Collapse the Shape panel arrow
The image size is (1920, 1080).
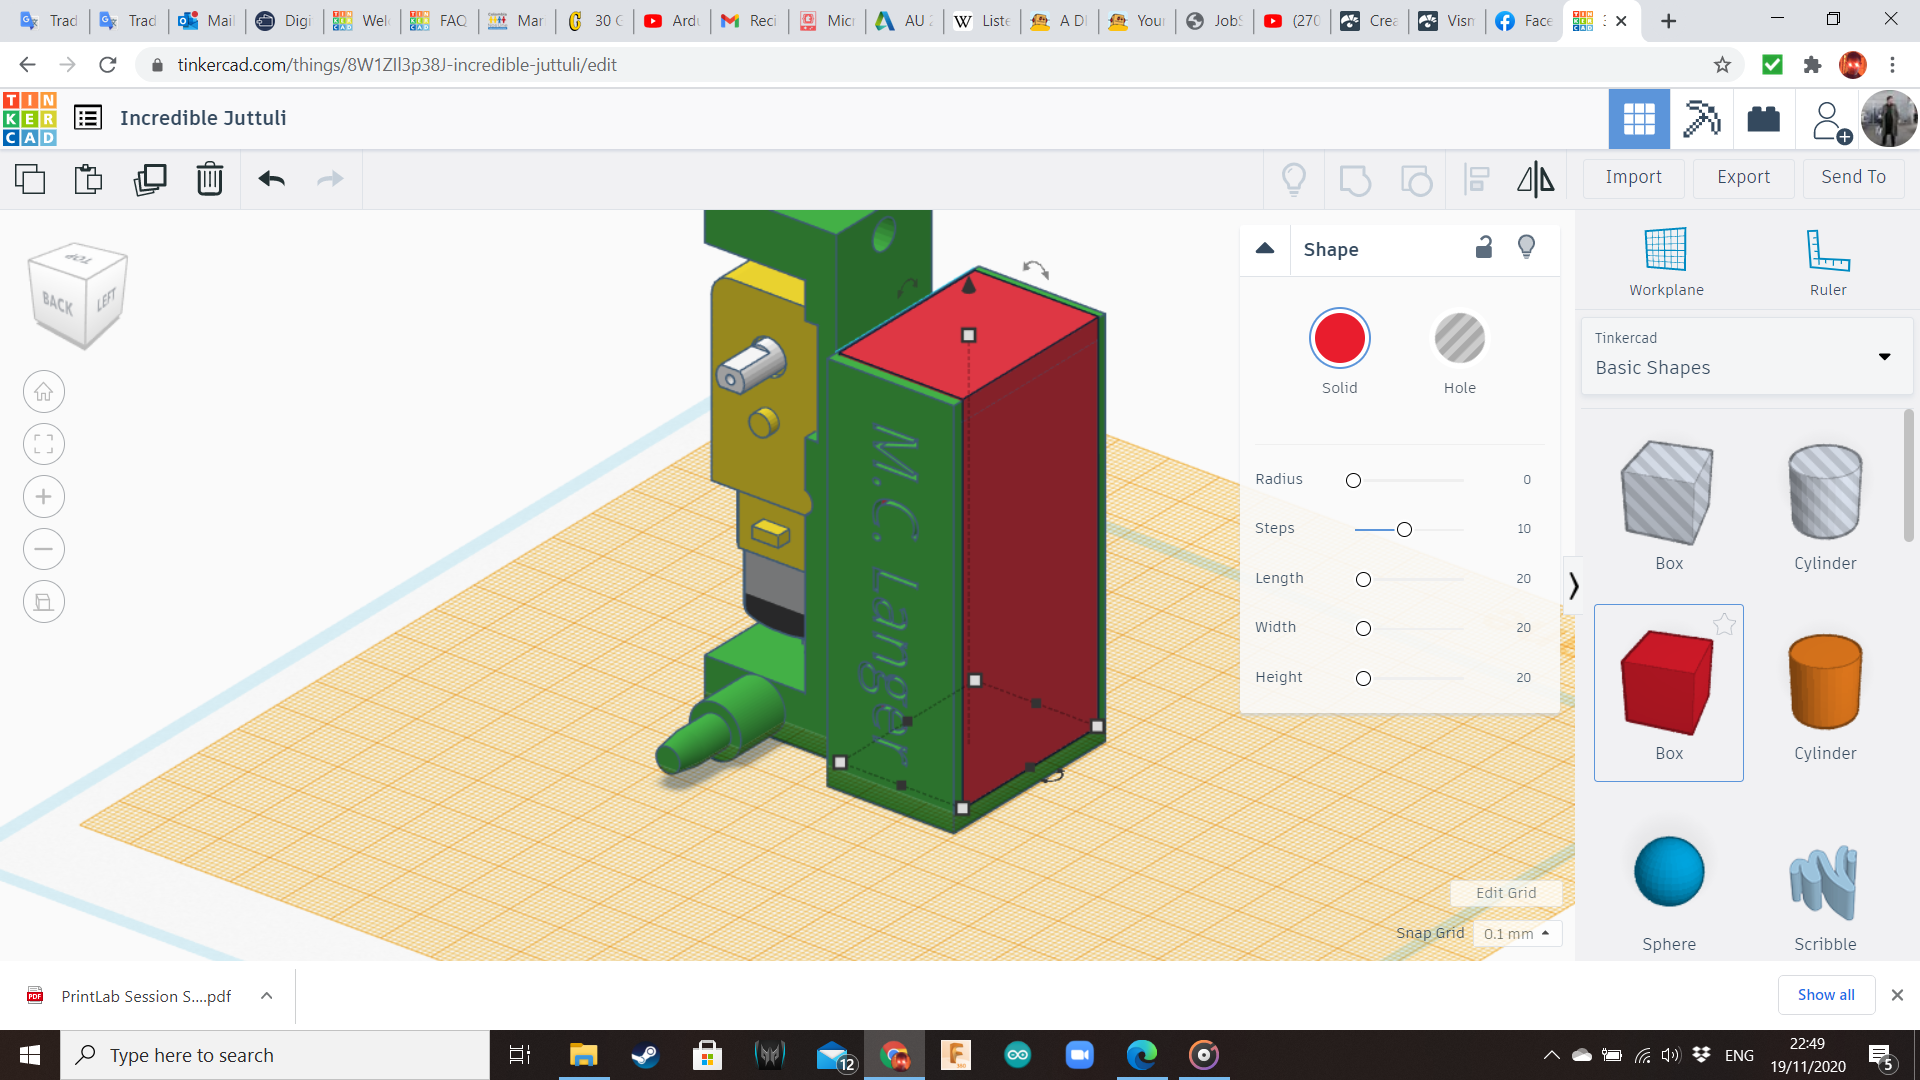(1265, 248)
